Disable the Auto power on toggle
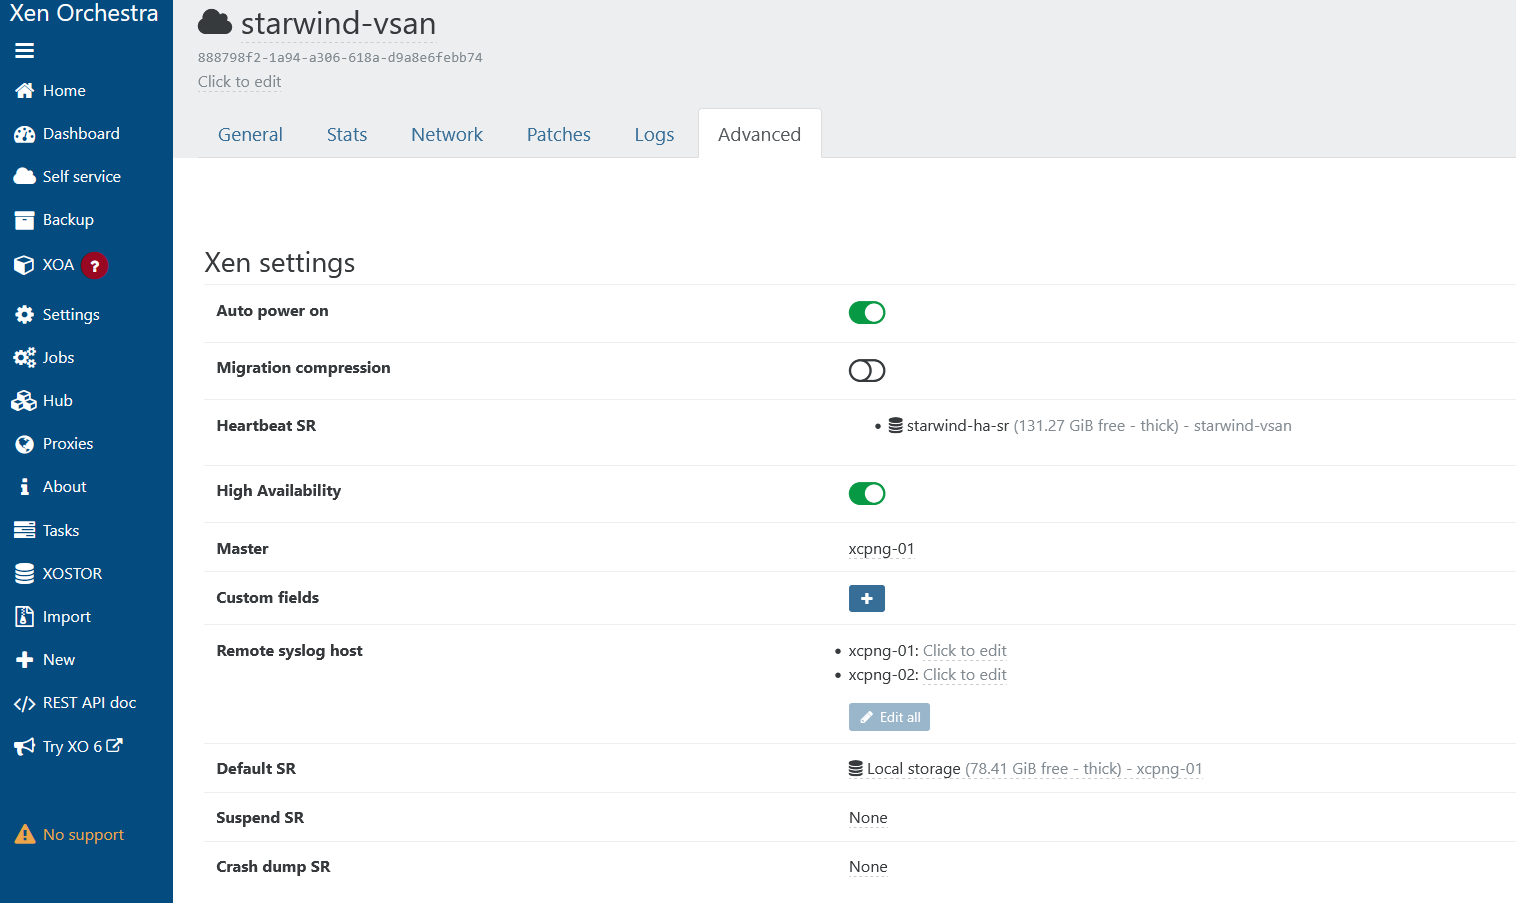The width and height of the screenshot is (1516, 903). click(x=867, y=313)
